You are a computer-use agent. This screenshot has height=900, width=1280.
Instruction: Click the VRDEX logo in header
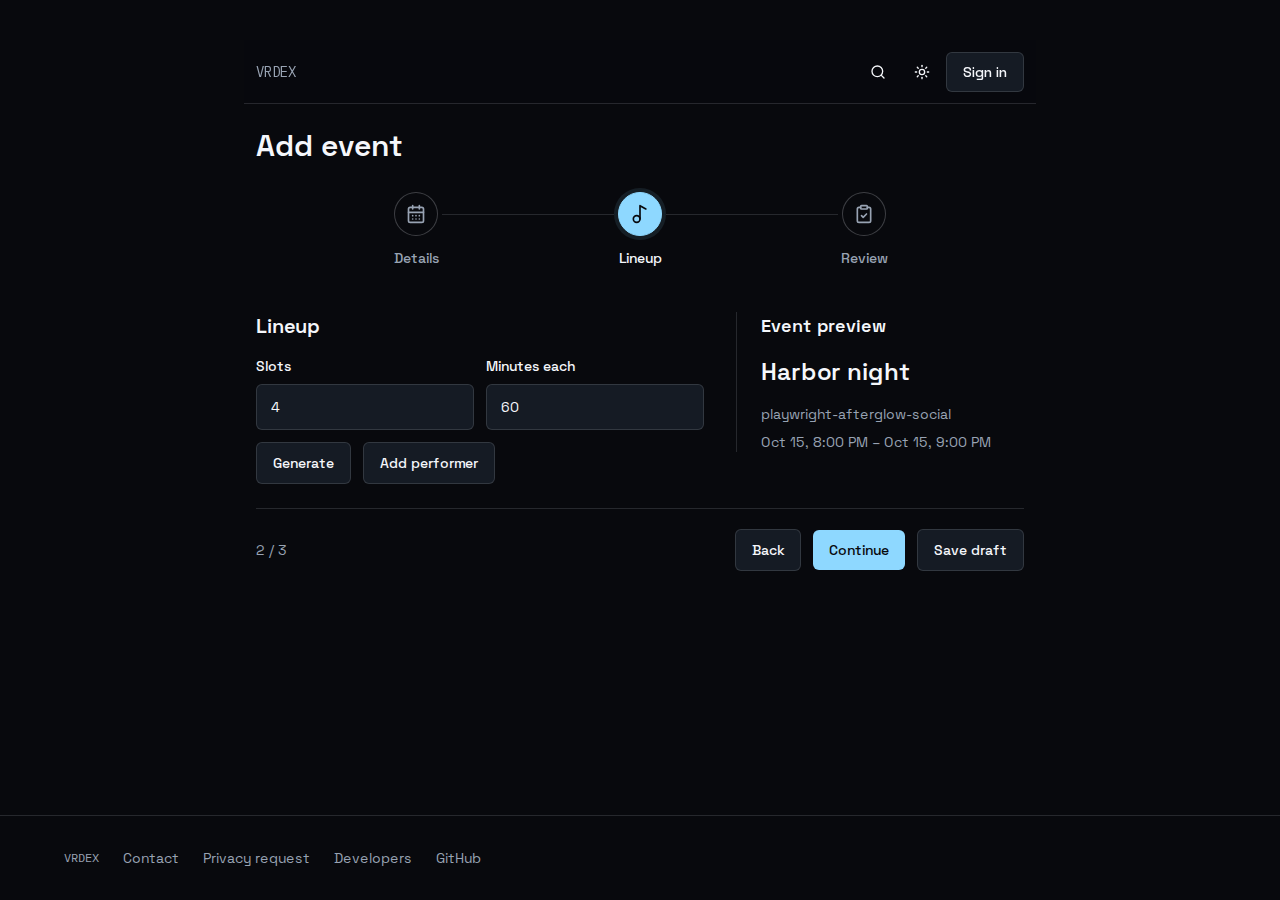click(276, 72)
